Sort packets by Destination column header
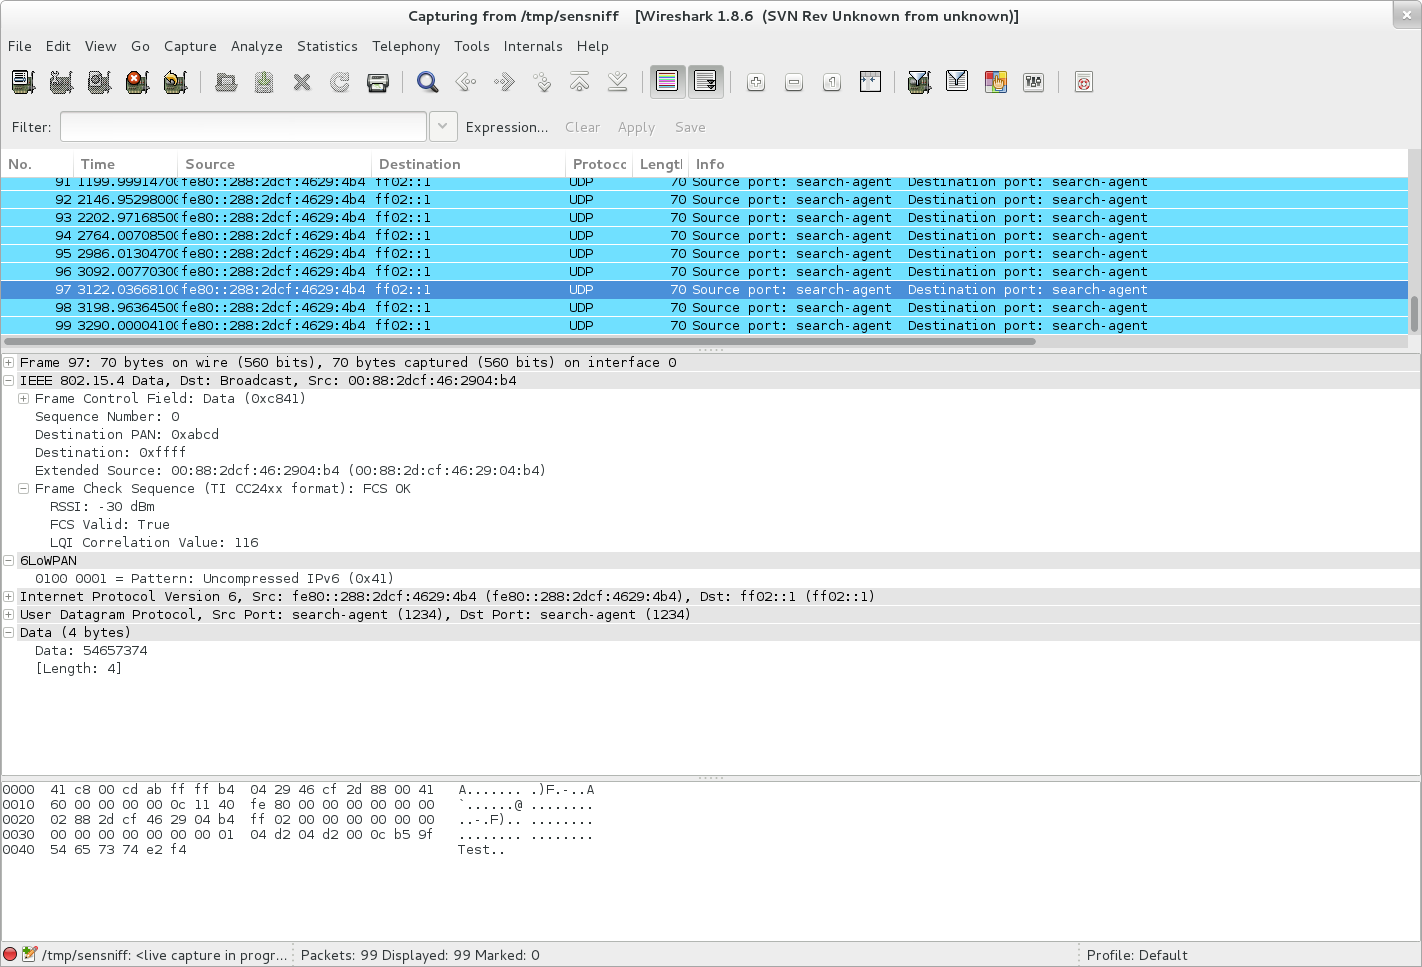 point(468,164)
